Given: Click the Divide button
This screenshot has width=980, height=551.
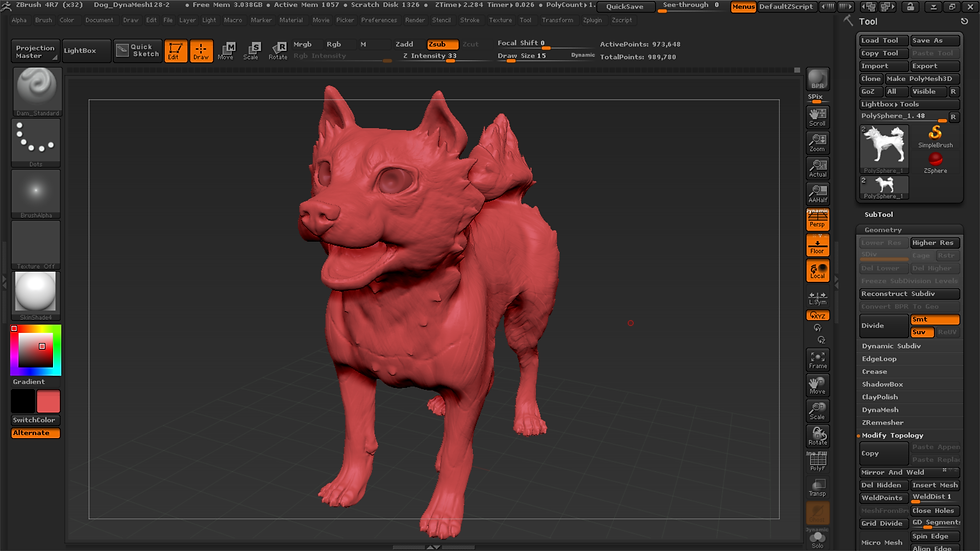Looking at the screenshot, I should pyautogui.click(x=883, y=325).
